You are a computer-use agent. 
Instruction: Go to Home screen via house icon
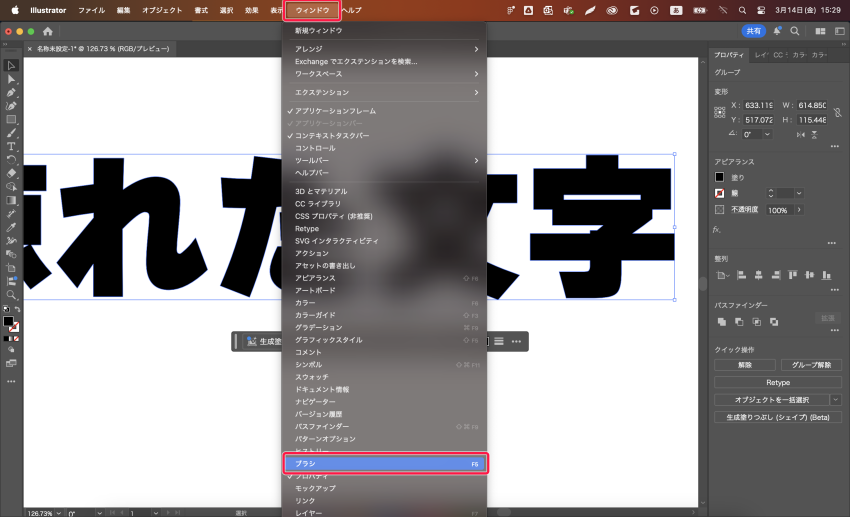pyautogui.click(x=48, y=31)
